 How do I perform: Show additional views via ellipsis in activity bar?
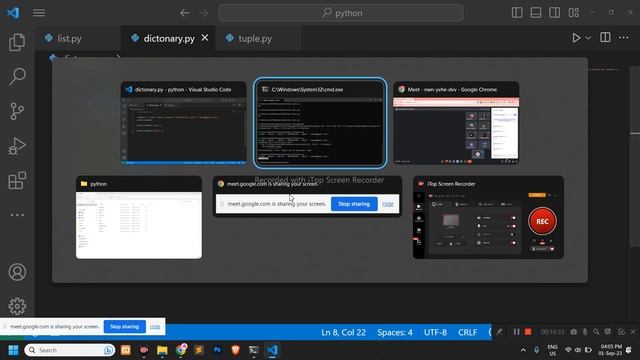17,215
